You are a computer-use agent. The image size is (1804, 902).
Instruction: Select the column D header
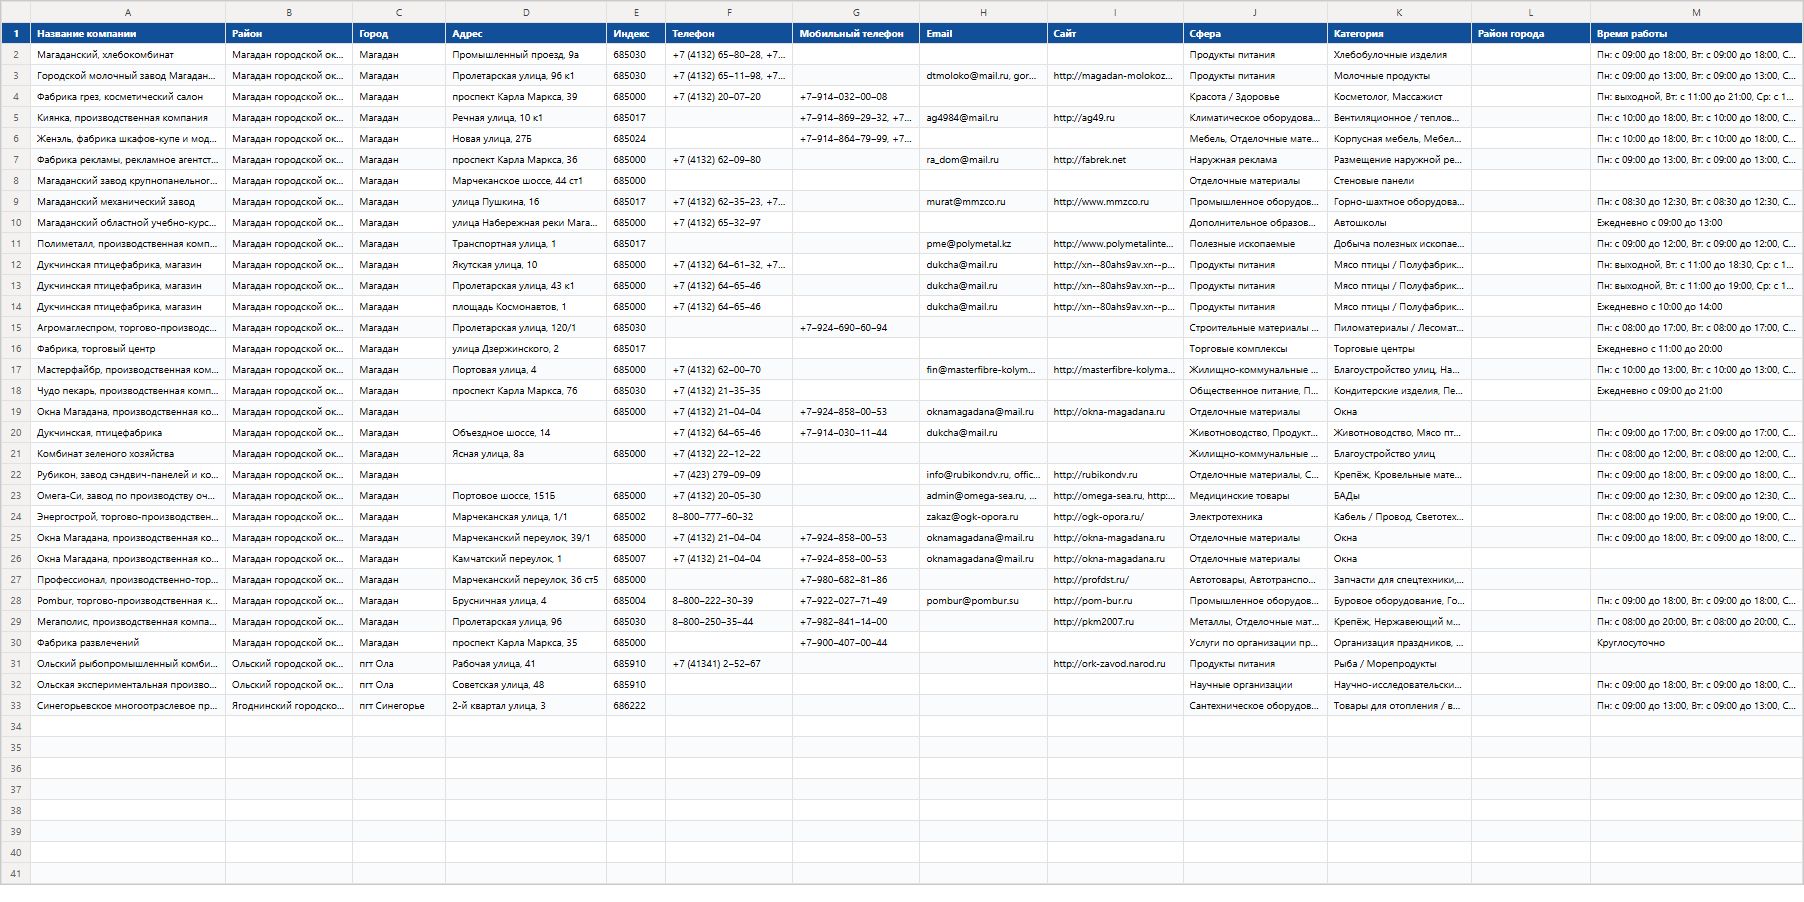526,12
